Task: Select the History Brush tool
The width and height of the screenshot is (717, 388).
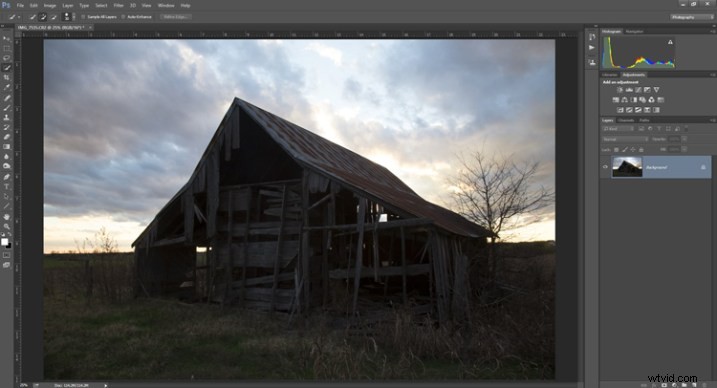Action: pos(6,128)
